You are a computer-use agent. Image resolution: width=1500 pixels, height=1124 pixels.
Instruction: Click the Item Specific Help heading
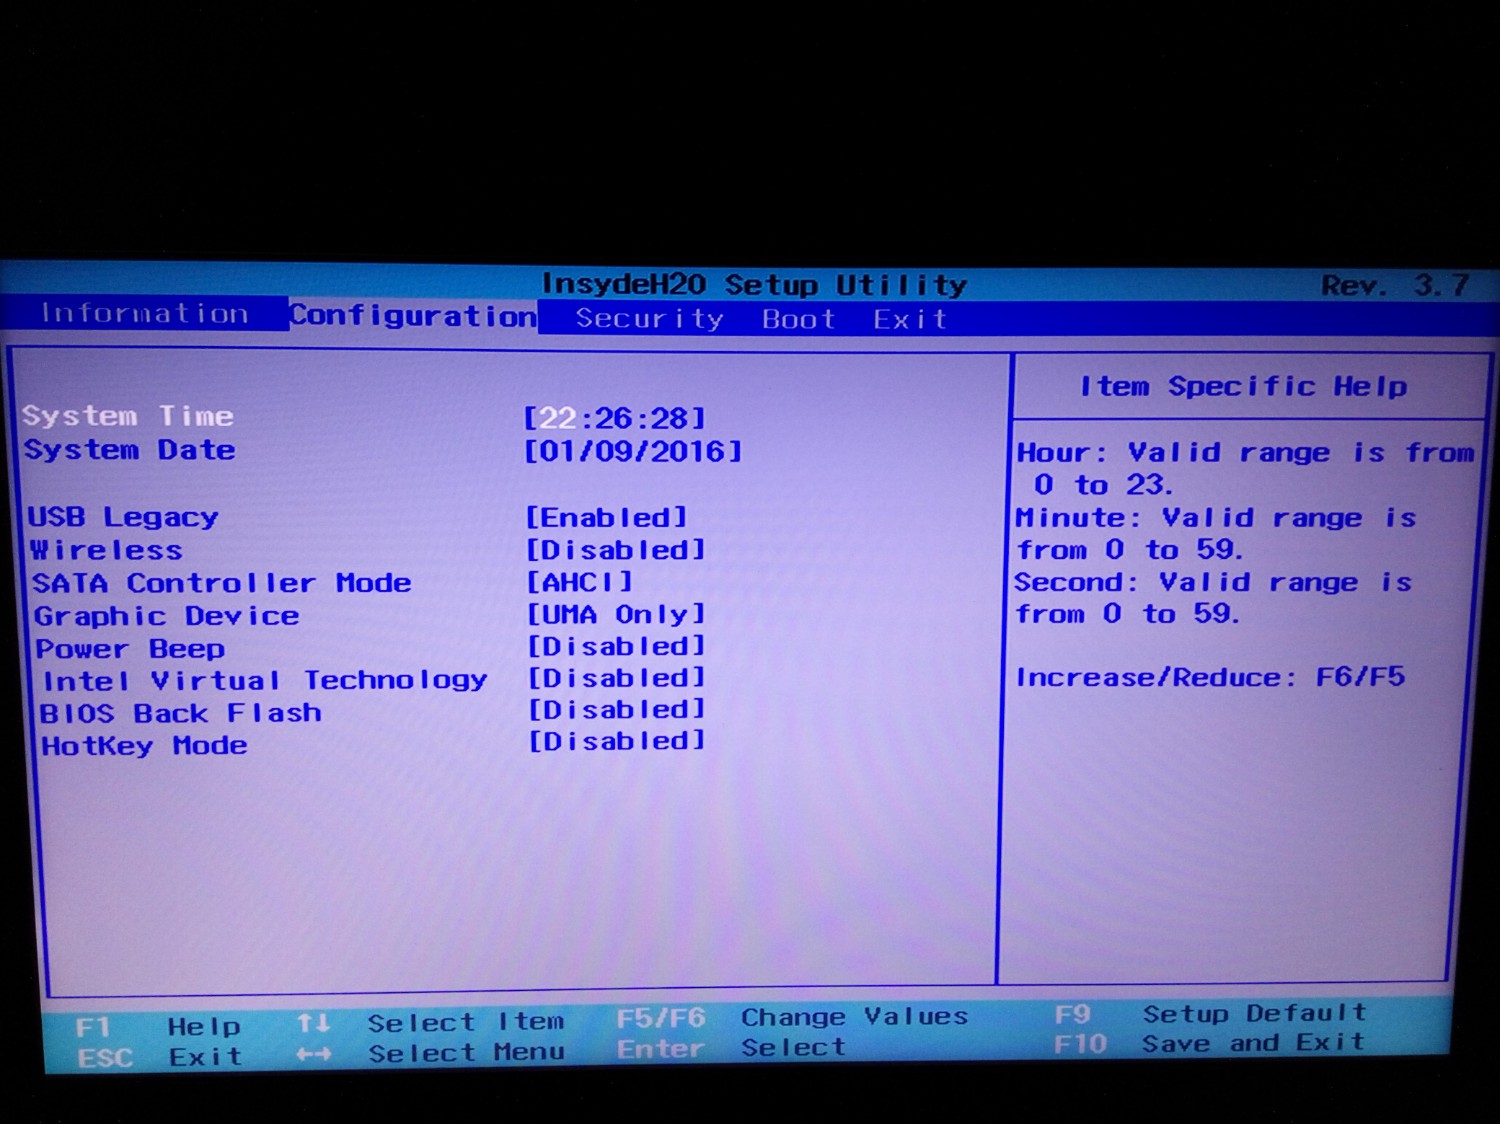point(1243,387)
